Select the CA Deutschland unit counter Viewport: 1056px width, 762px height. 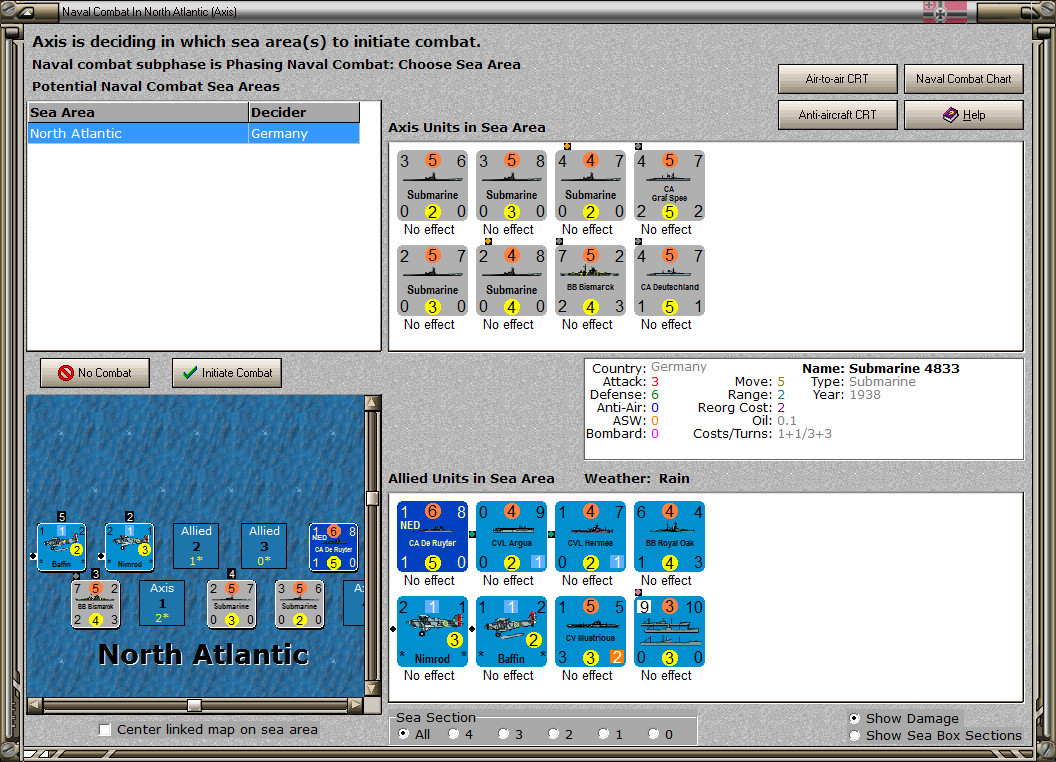[x=669, y=281]
